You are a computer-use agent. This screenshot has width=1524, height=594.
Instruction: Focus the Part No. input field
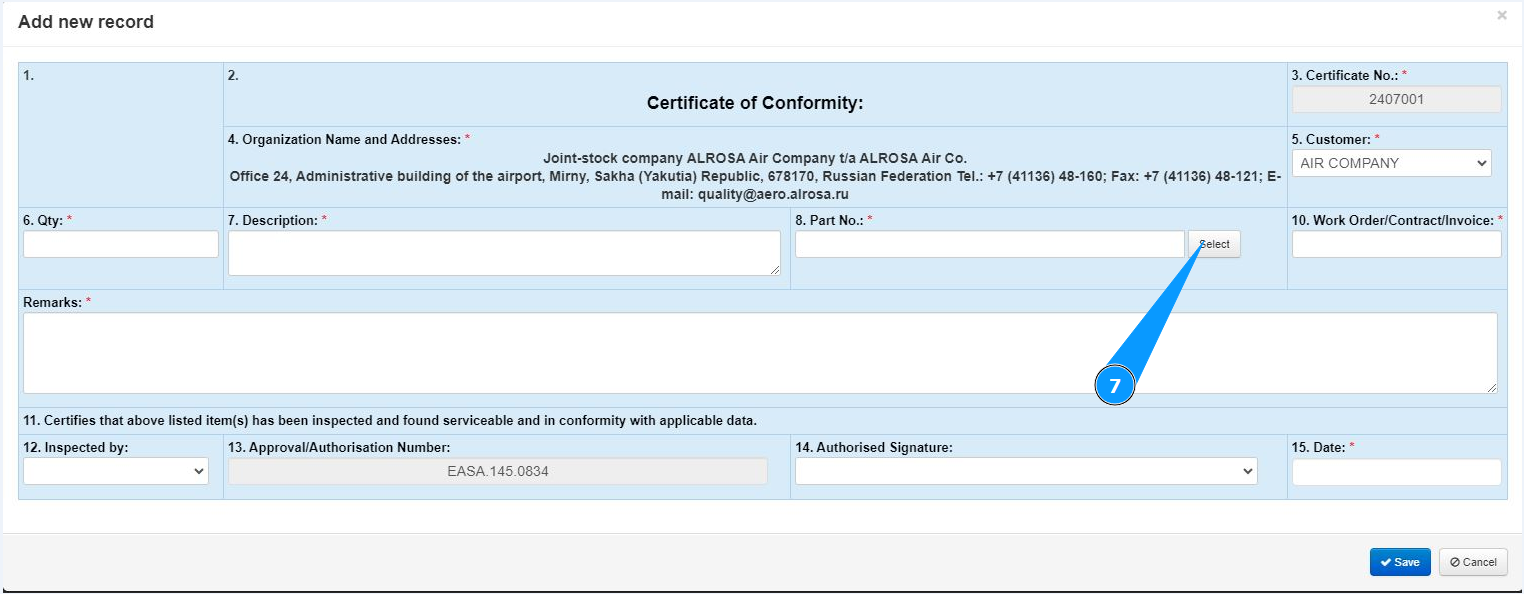[989, 244]
